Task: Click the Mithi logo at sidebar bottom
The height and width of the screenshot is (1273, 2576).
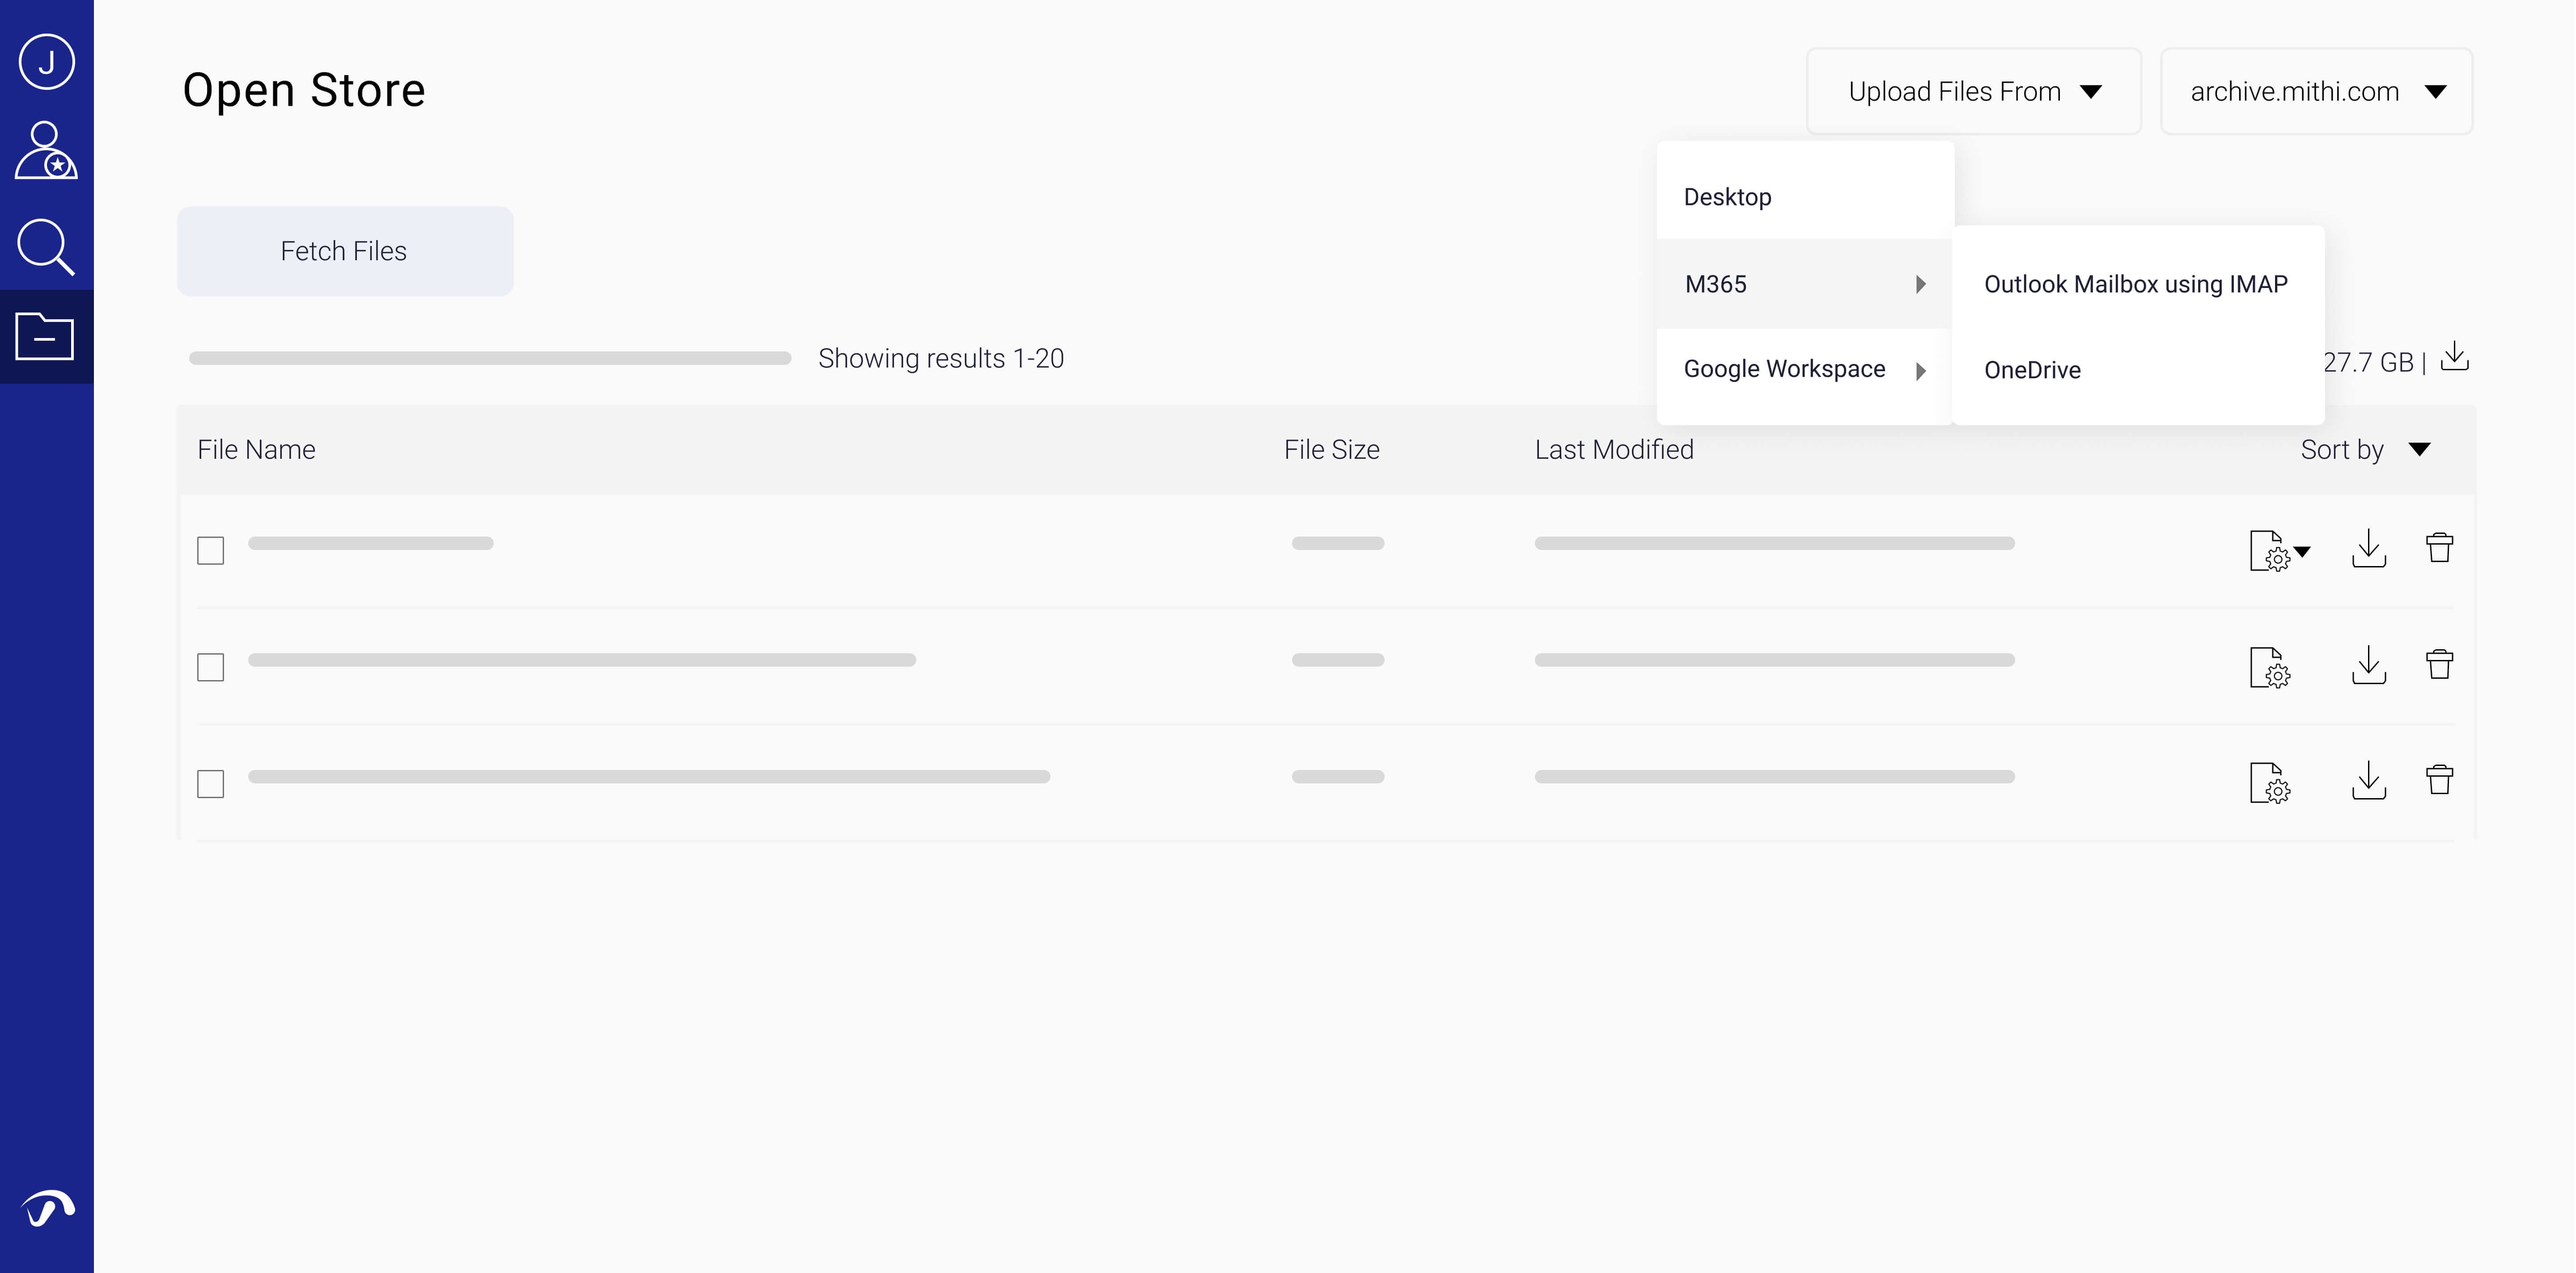Action: 47,1208
